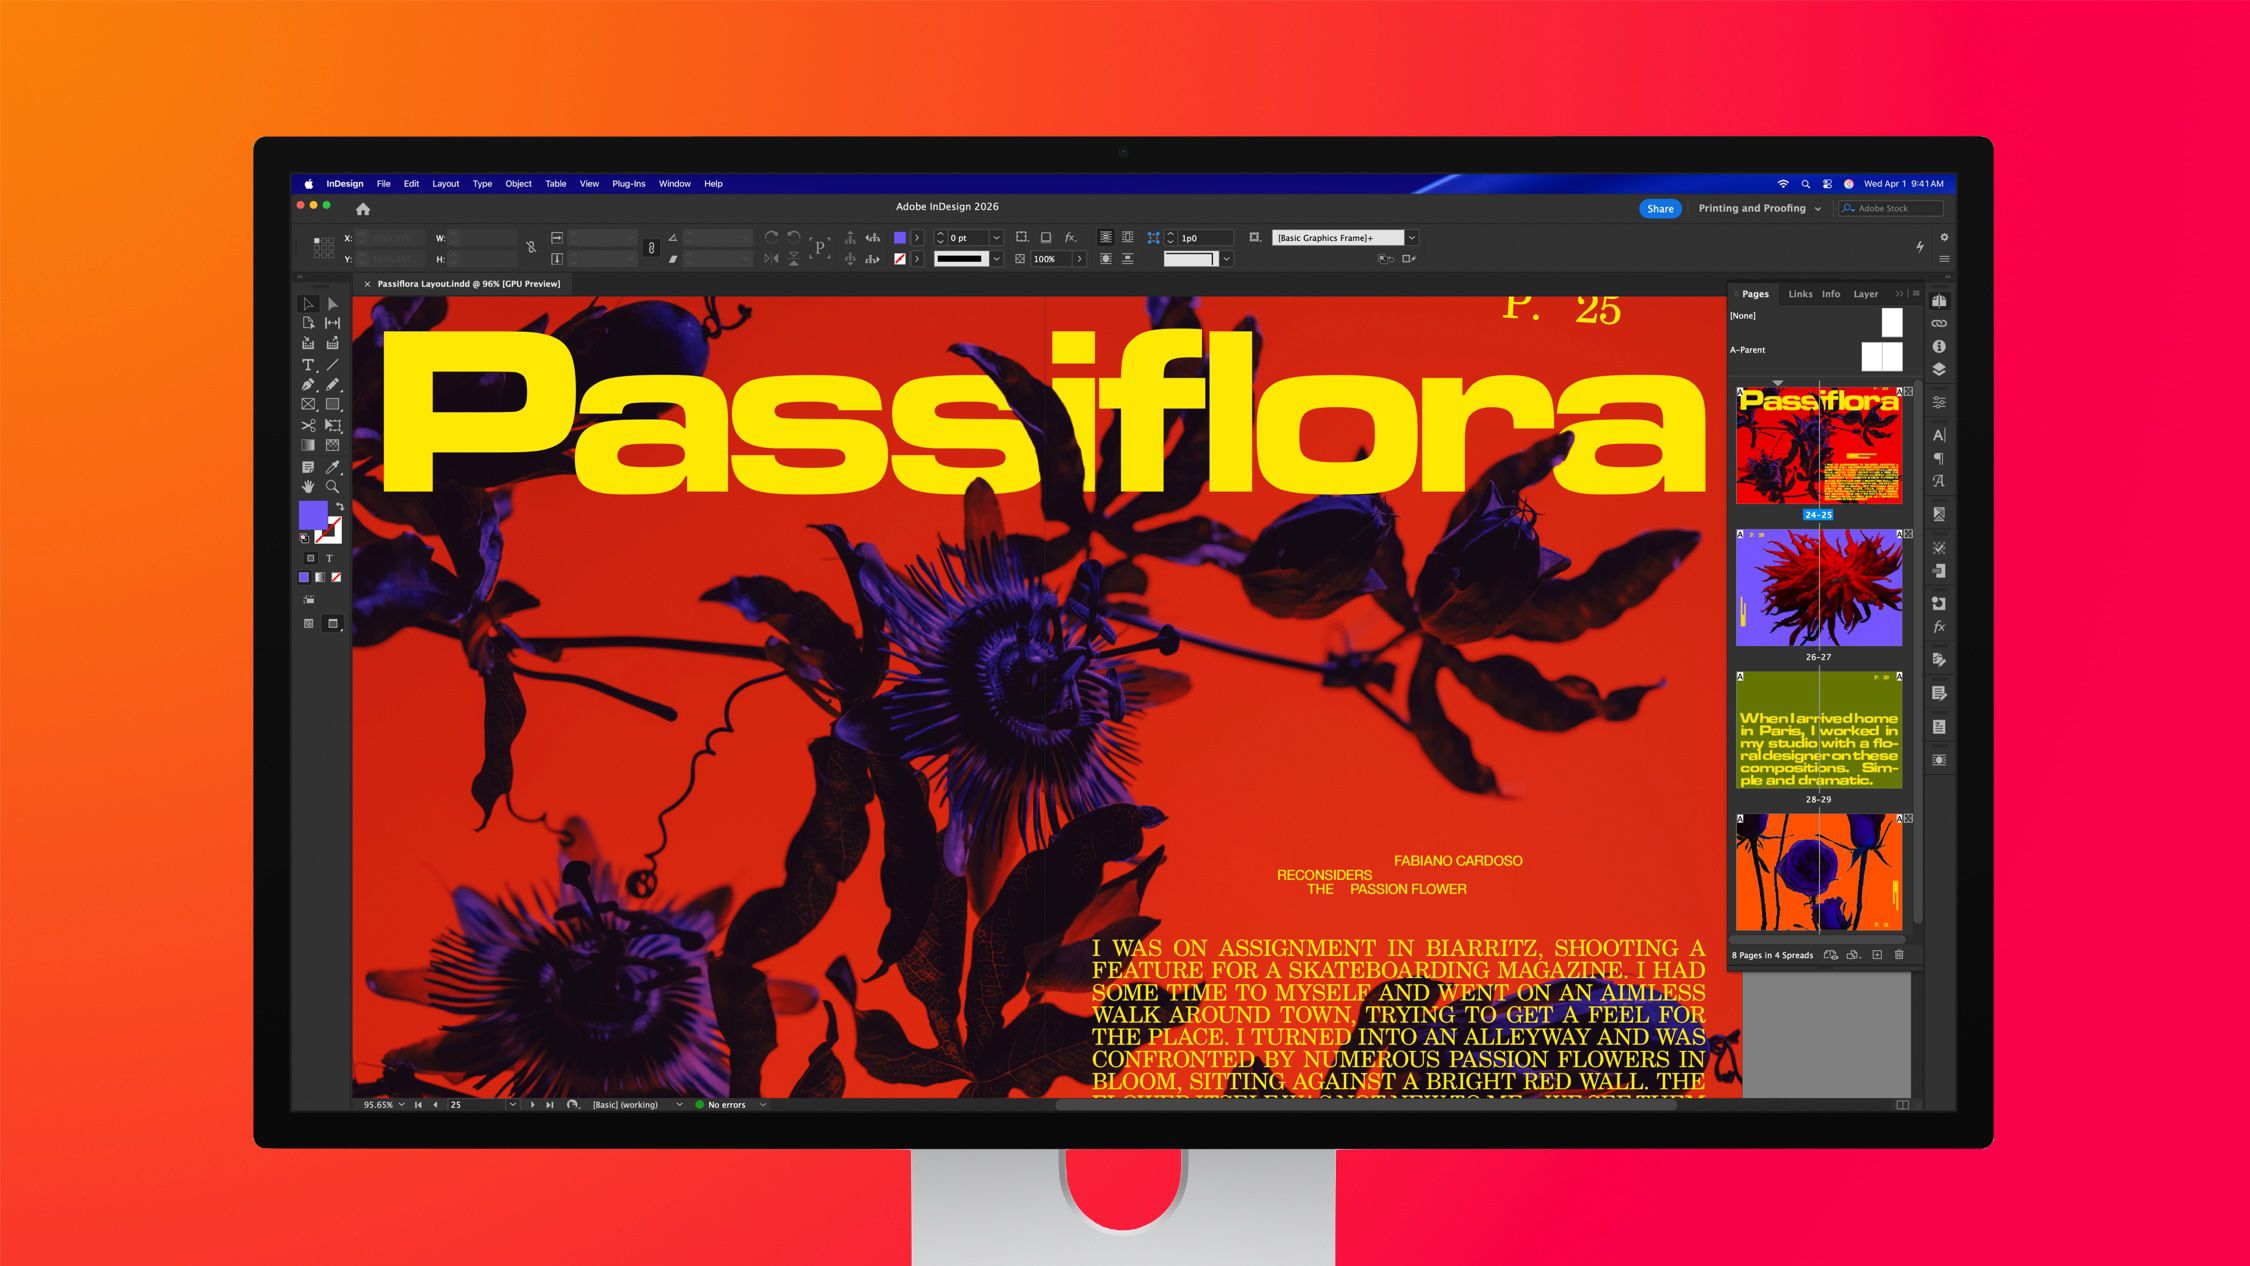Click the blue Share button

coord(1660,209)
